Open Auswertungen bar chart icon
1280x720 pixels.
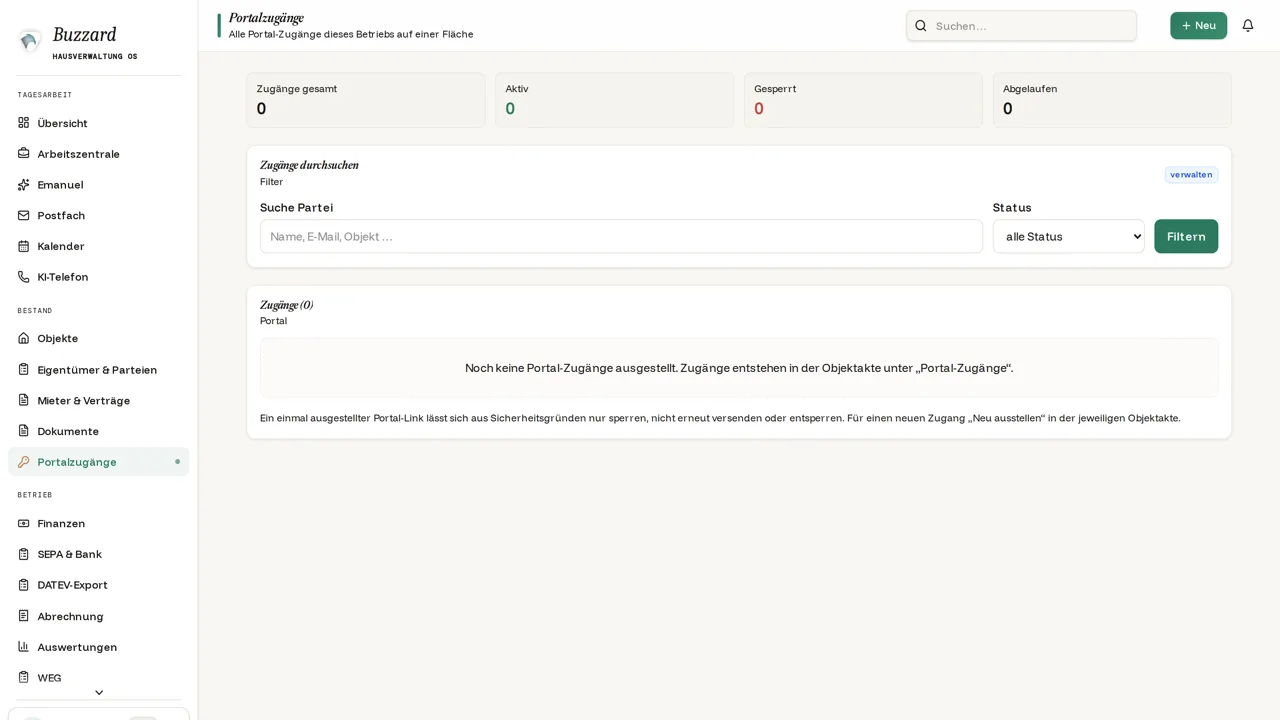(23, 647)
